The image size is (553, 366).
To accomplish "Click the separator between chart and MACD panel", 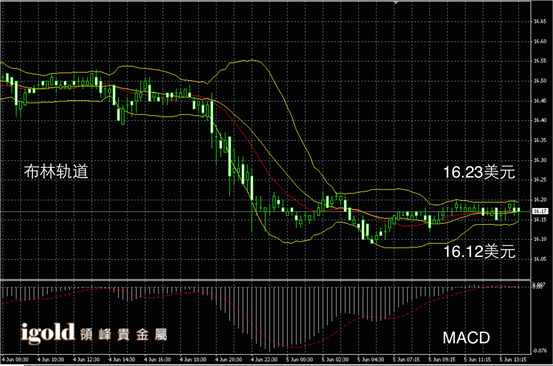I will pyautogui.click(x=265, y=280).
